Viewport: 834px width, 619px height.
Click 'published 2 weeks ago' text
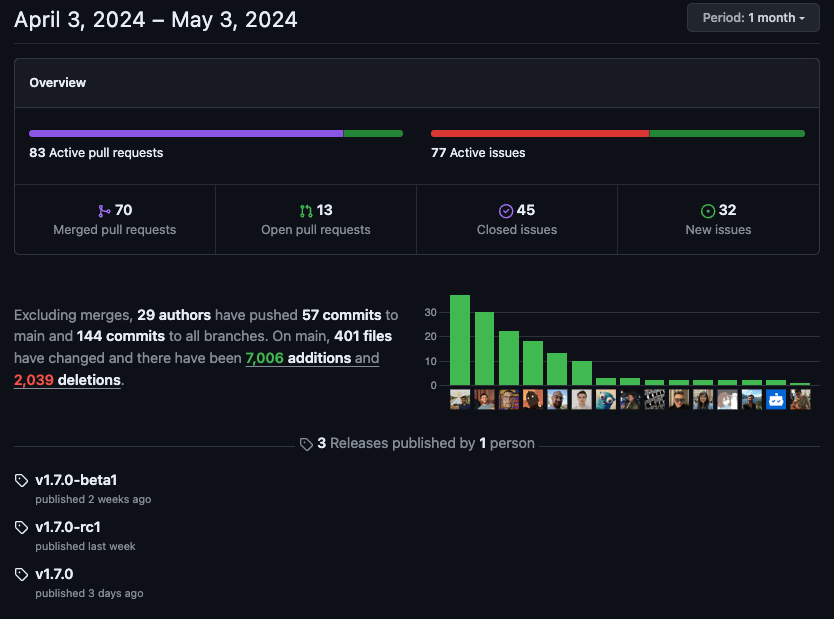(93, 499)
